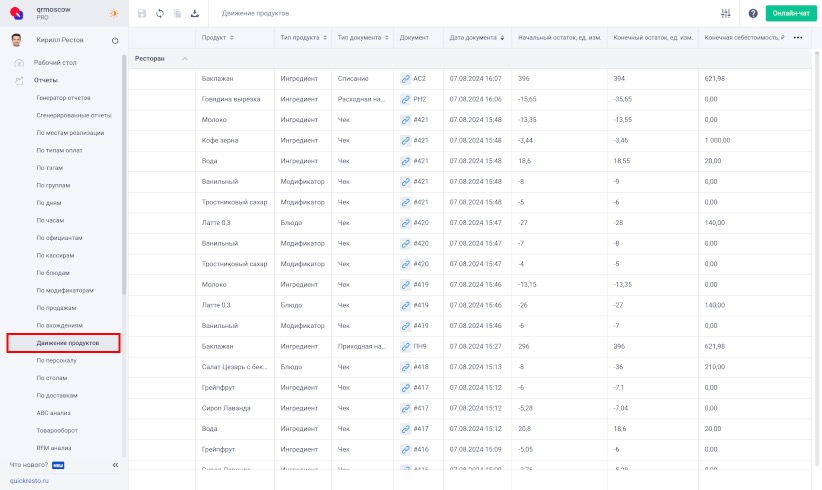822x490 pixels.
Task: Open По доставкам report
Action: tap(57, 396)
